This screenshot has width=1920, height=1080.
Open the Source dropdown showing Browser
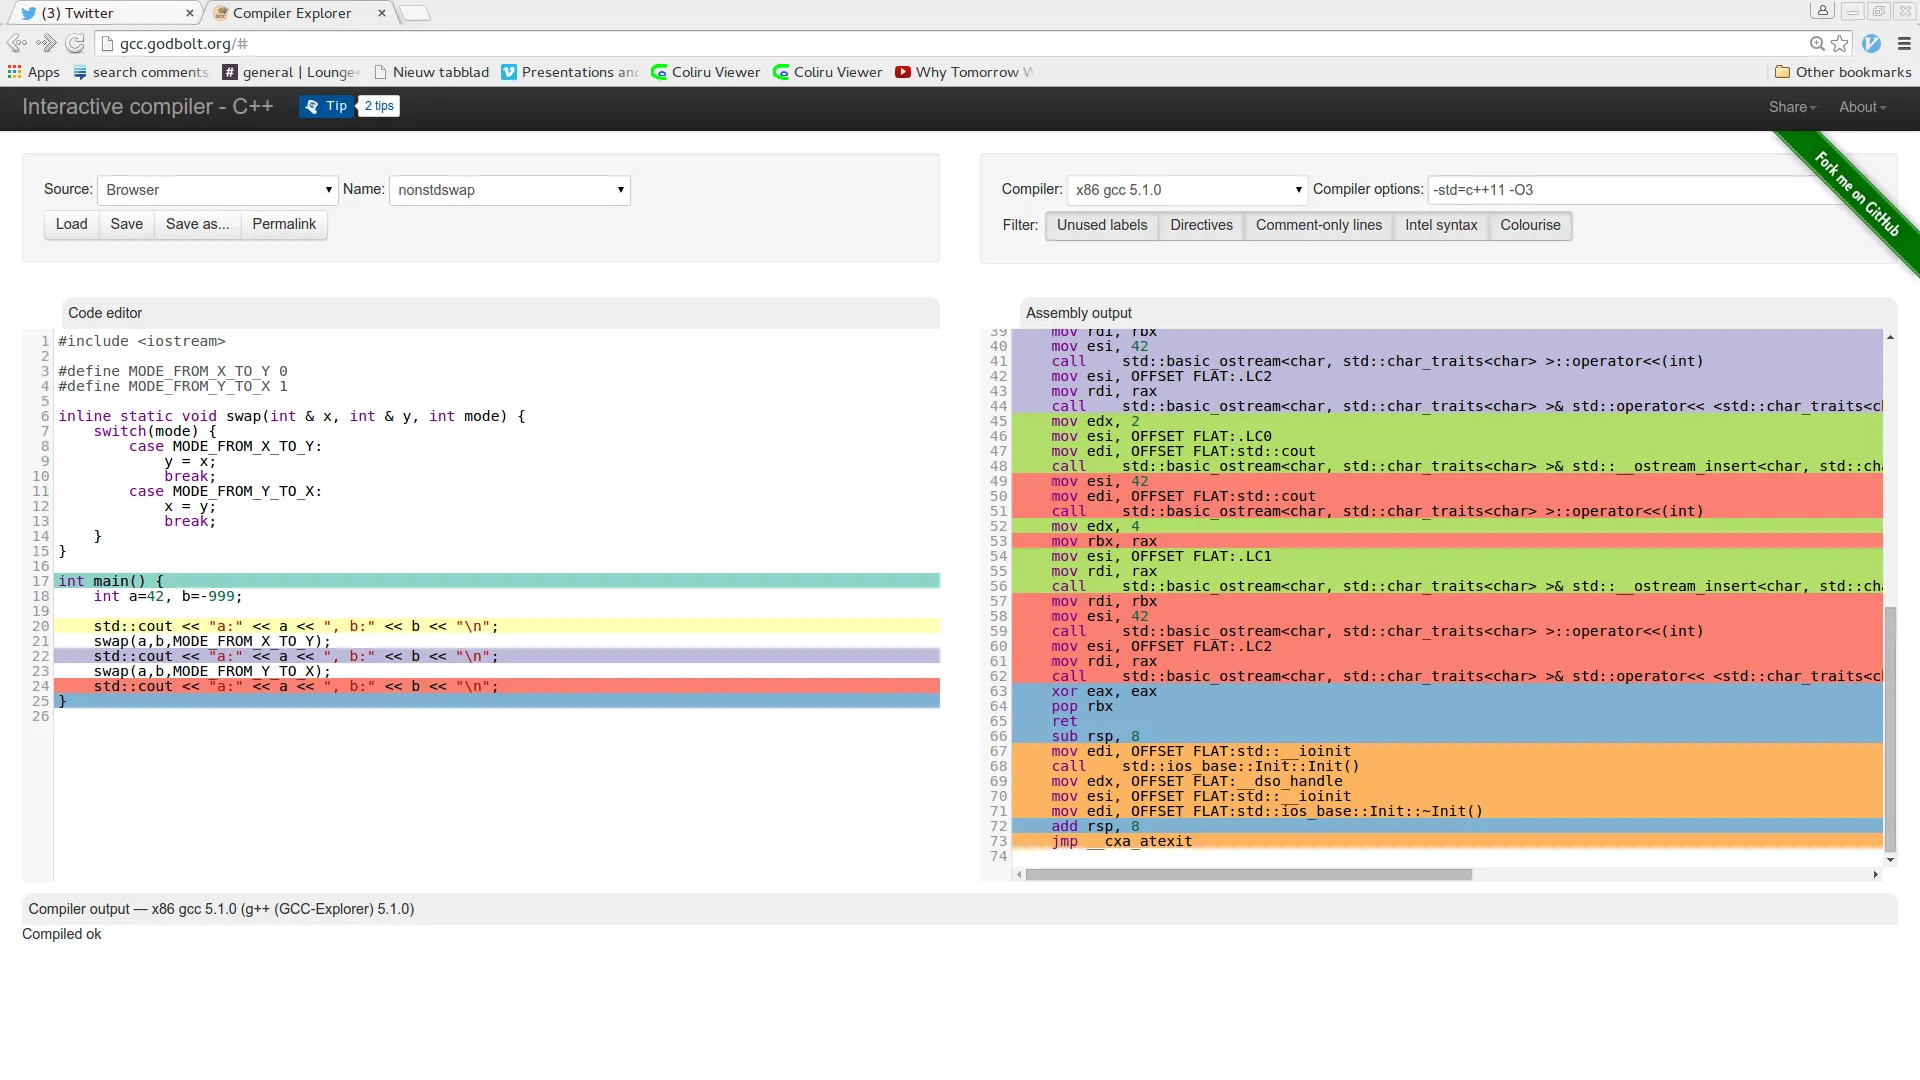(217, 190)
